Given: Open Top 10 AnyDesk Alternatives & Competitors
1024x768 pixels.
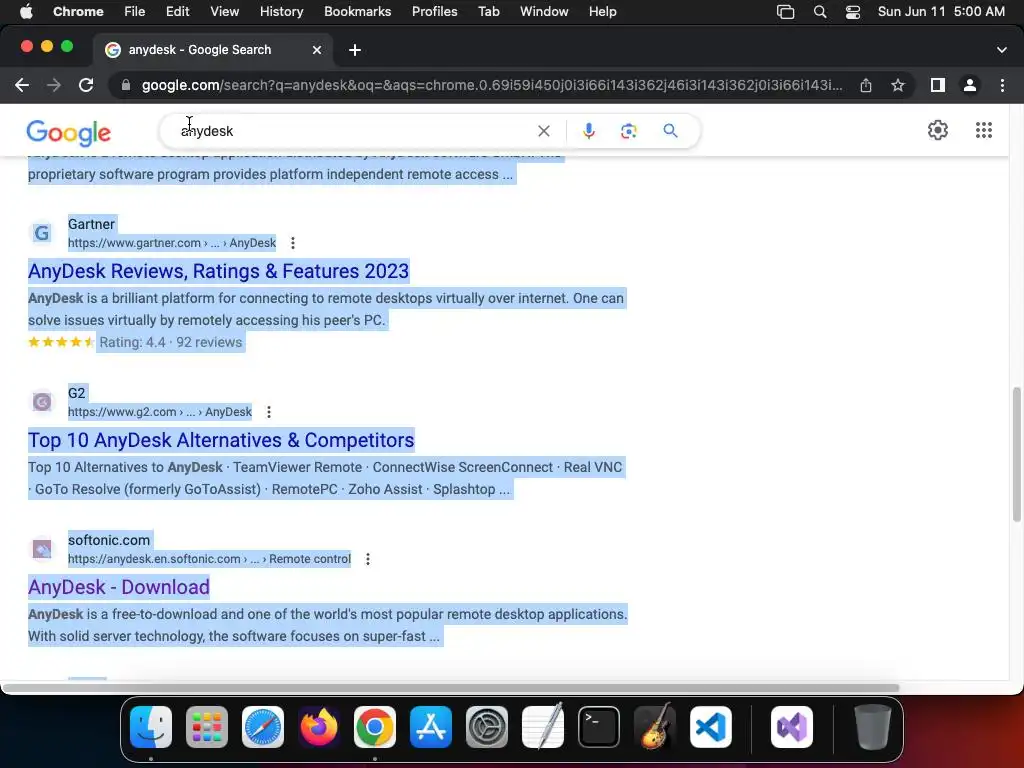Looking at the screenshot, I should point(221,440).
